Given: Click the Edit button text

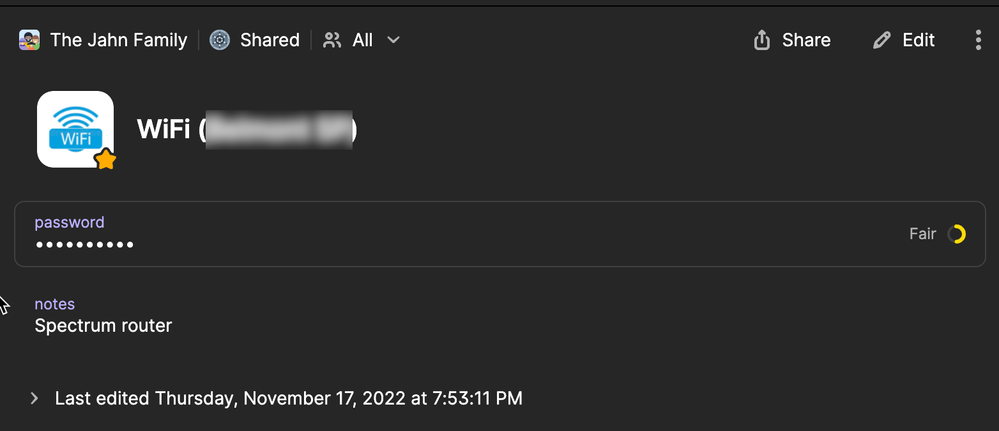Looking at the screenshot, I should tap(918, 40).
